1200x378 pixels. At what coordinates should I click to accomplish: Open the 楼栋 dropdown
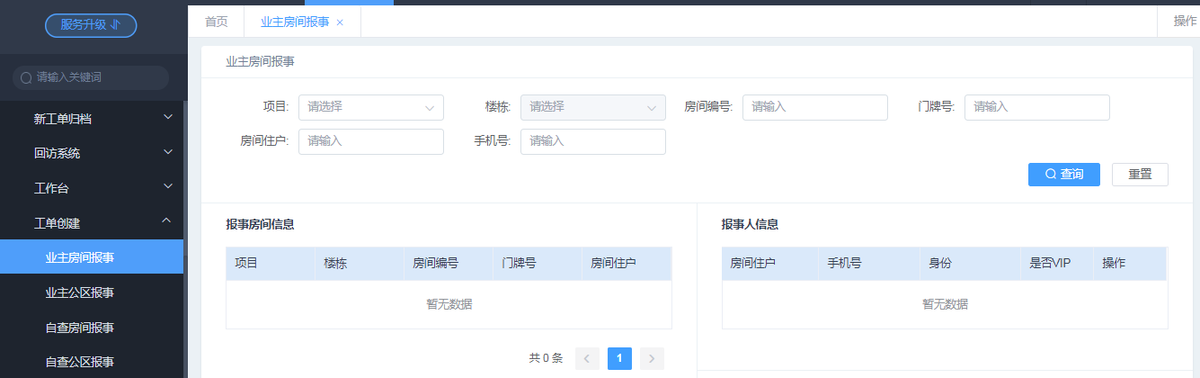(x=593, y=107)
